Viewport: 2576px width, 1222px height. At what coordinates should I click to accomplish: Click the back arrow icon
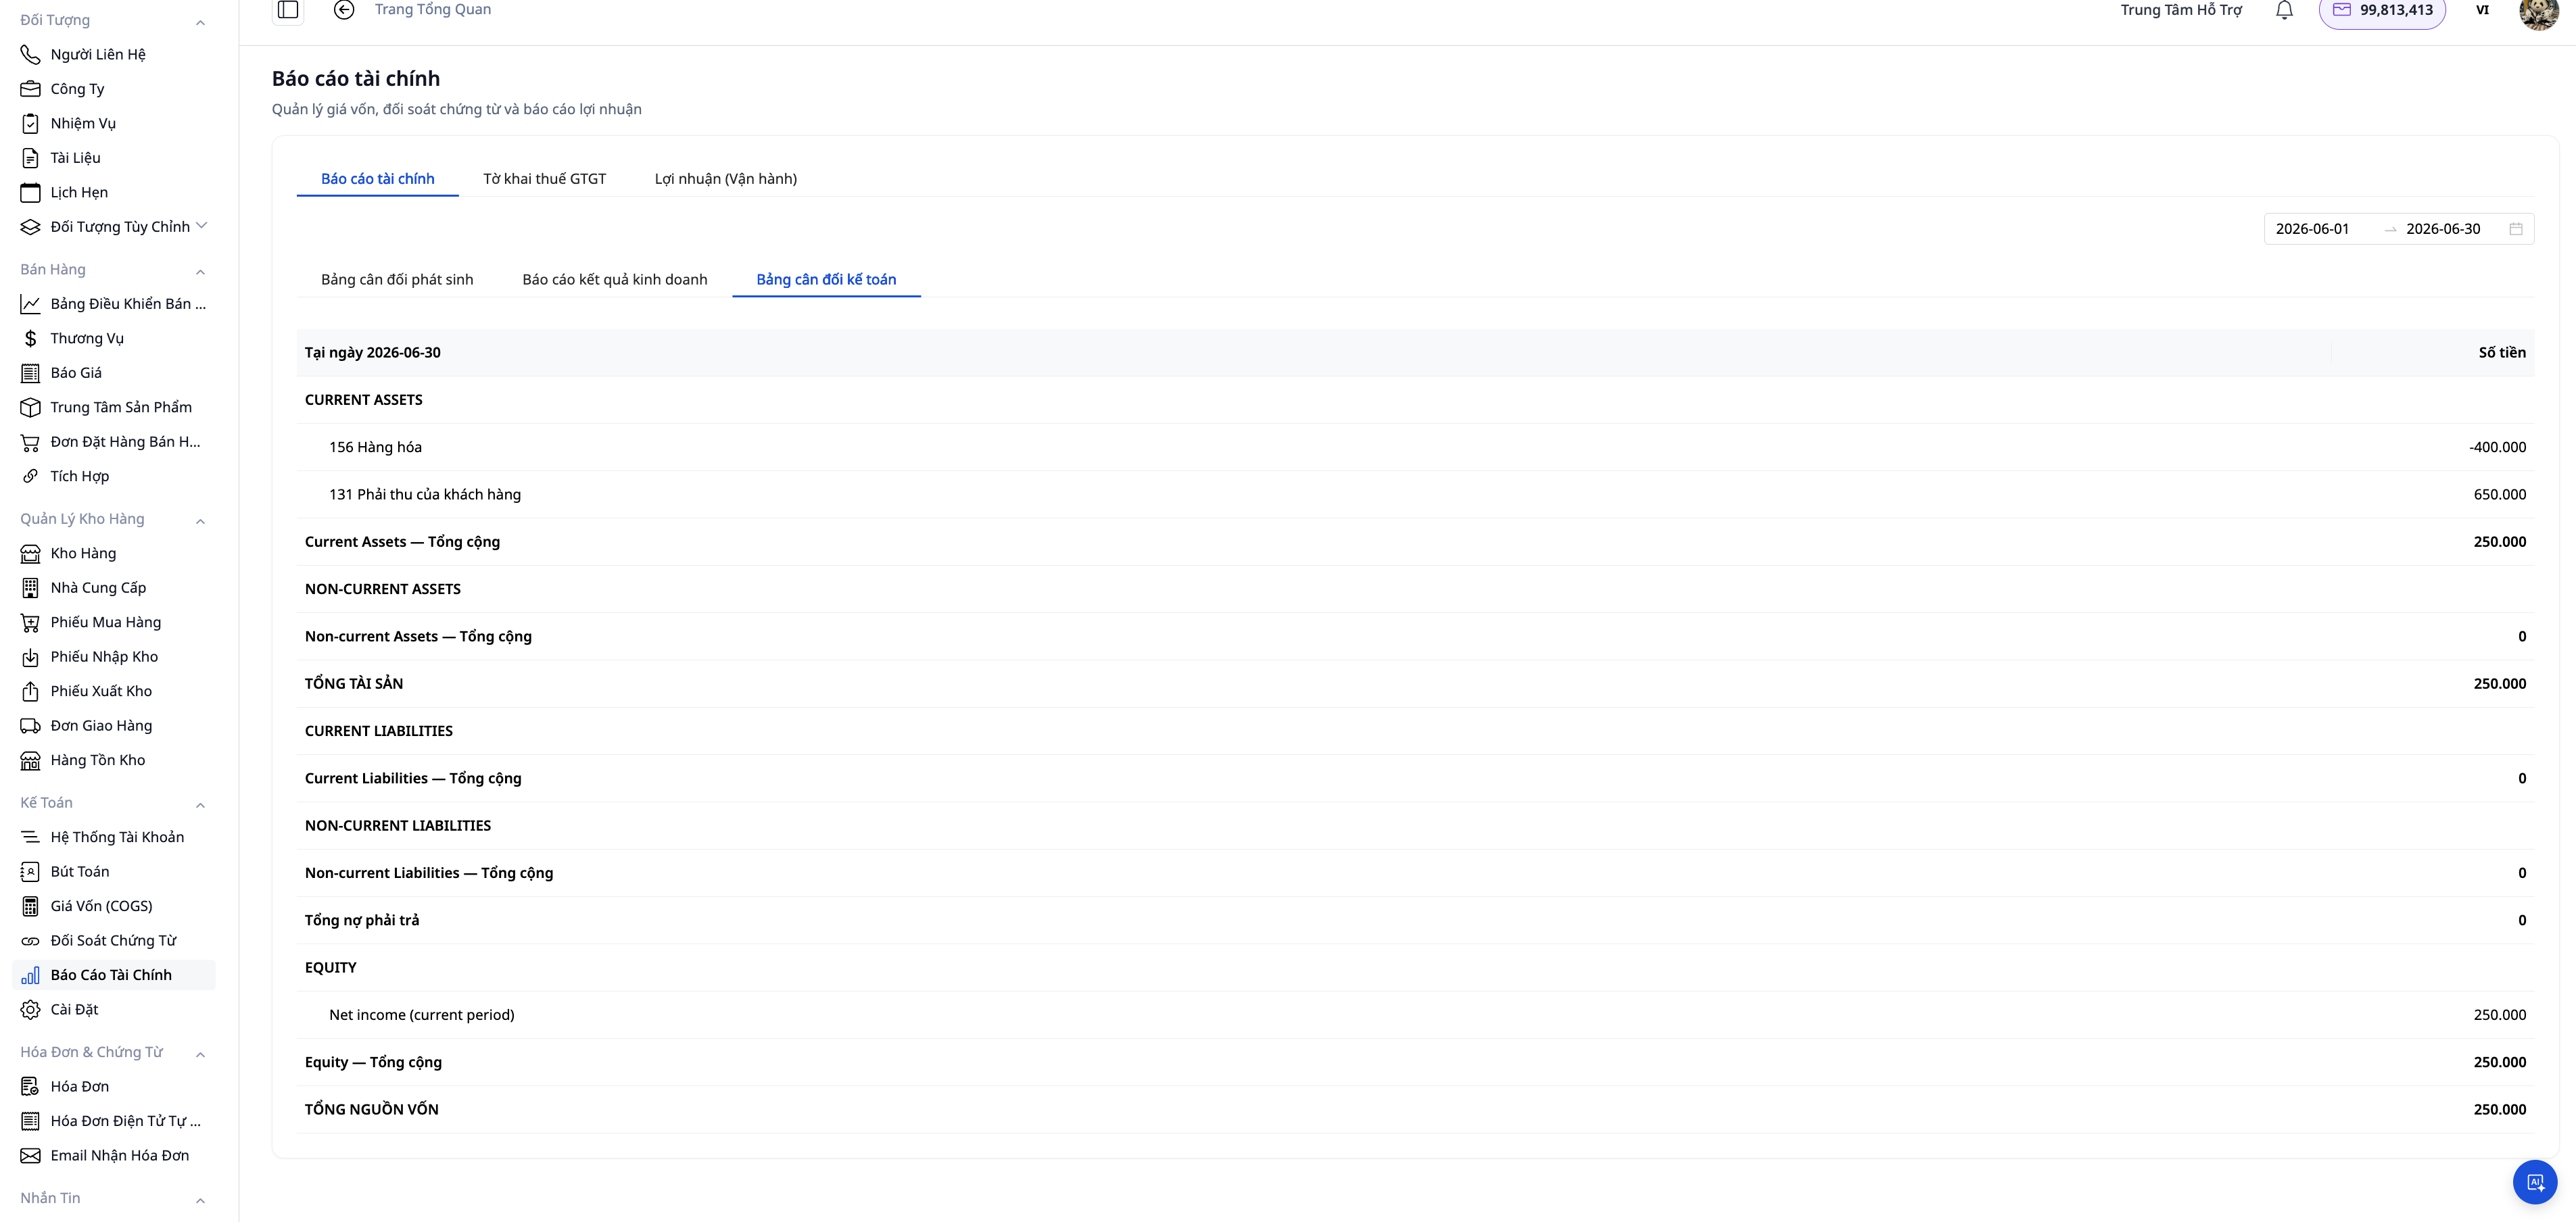[x=344, y=10]
